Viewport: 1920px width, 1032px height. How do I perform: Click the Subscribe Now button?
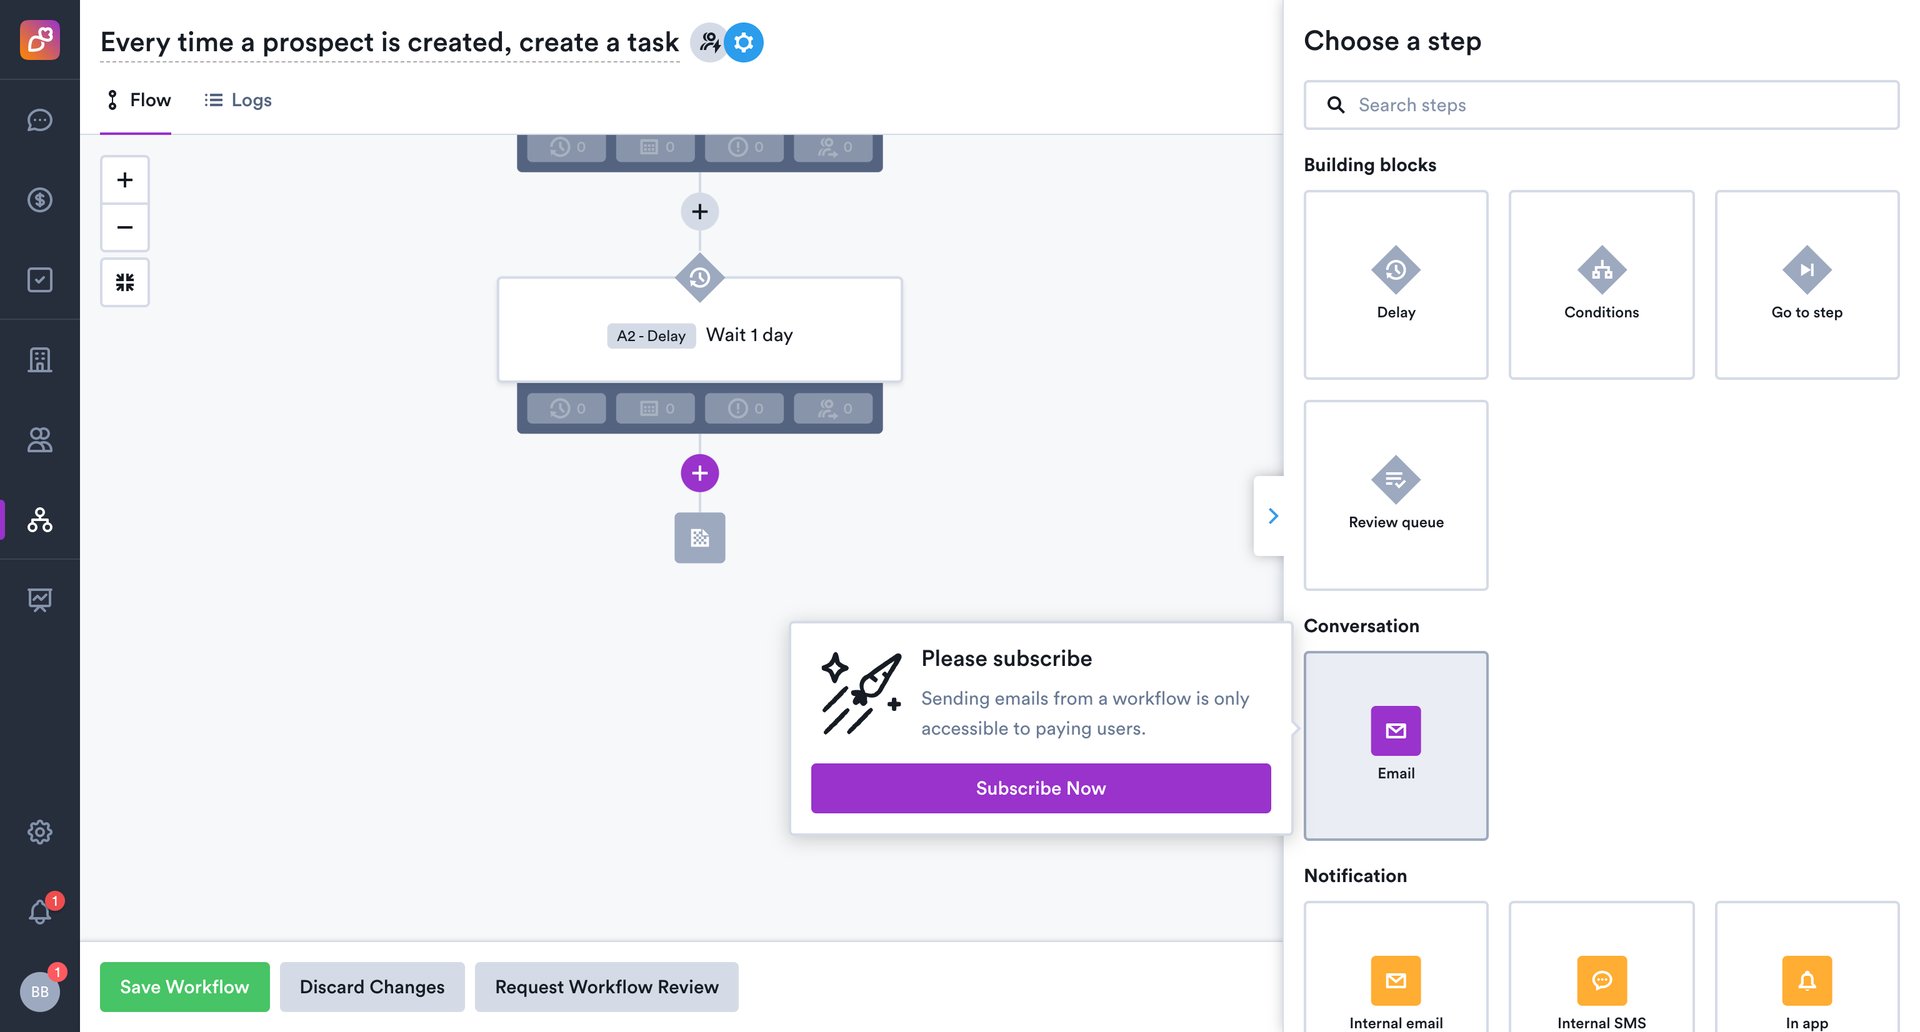tap(1040, 788)
